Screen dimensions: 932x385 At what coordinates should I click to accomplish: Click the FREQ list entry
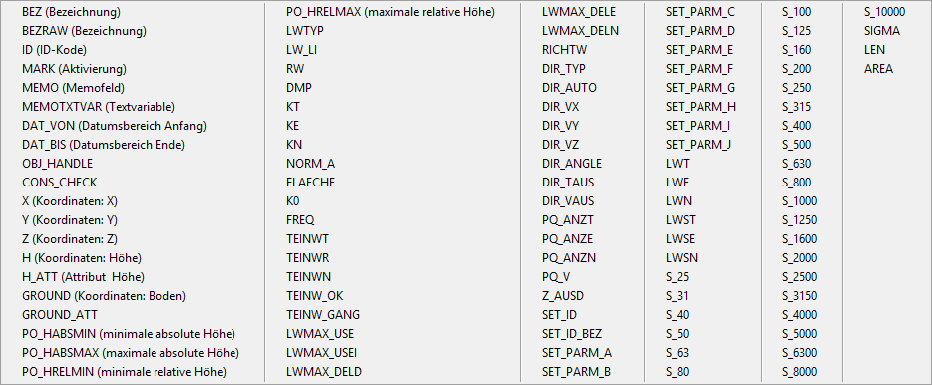[300, 220]
